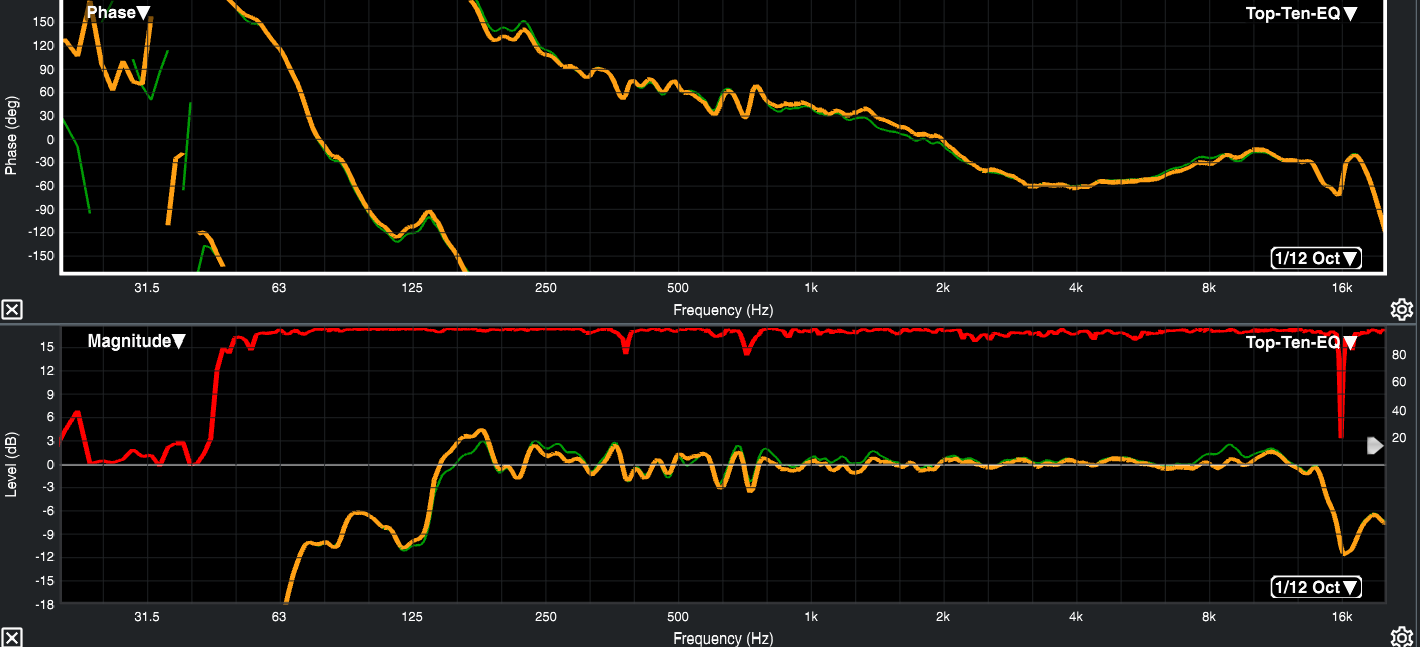Click Frequency (Hz) label under Magnitude plot
The height and width of the screenshot is (647, 1420).
(722, 638)
